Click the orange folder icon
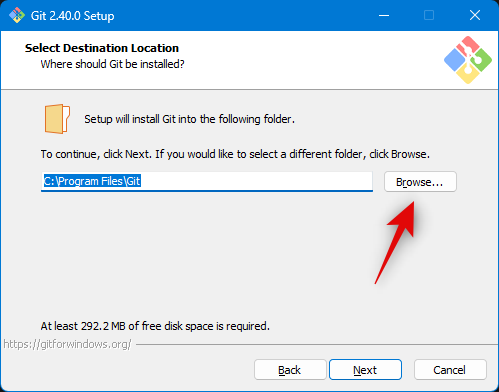 [x=57, y=119]
